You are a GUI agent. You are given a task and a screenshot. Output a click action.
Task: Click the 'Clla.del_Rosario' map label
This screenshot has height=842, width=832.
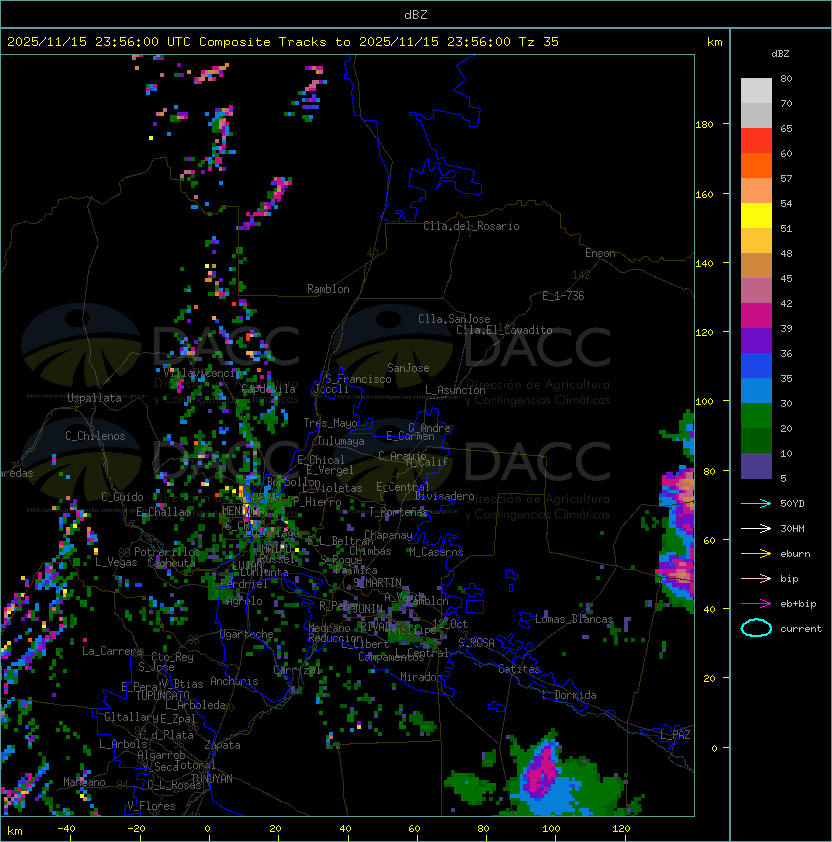[x=471, y=226]
